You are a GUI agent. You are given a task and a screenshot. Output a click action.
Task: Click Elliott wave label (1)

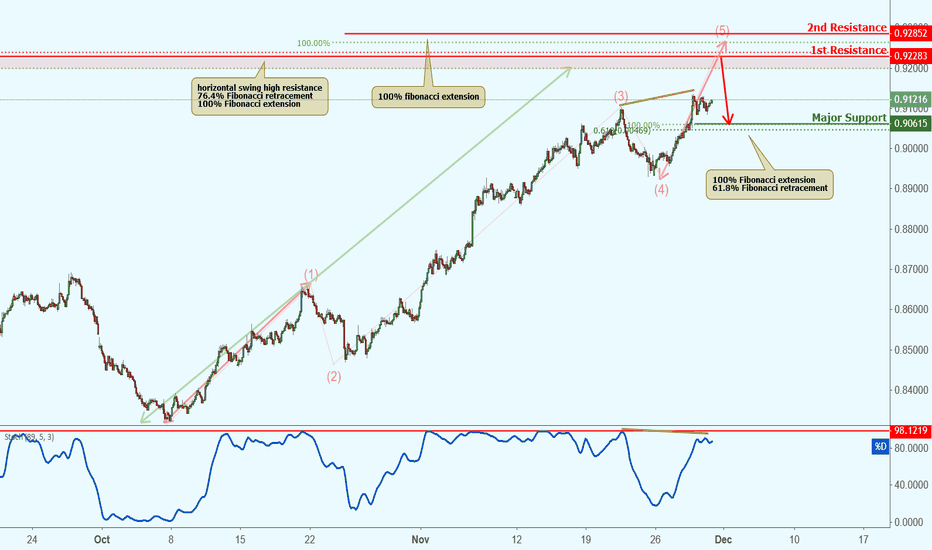[311, 275]
